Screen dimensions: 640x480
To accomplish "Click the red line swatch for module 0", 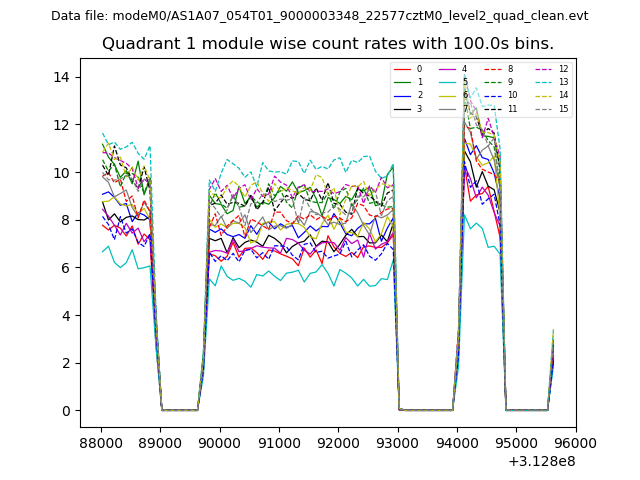I will (x=402, y=69).
